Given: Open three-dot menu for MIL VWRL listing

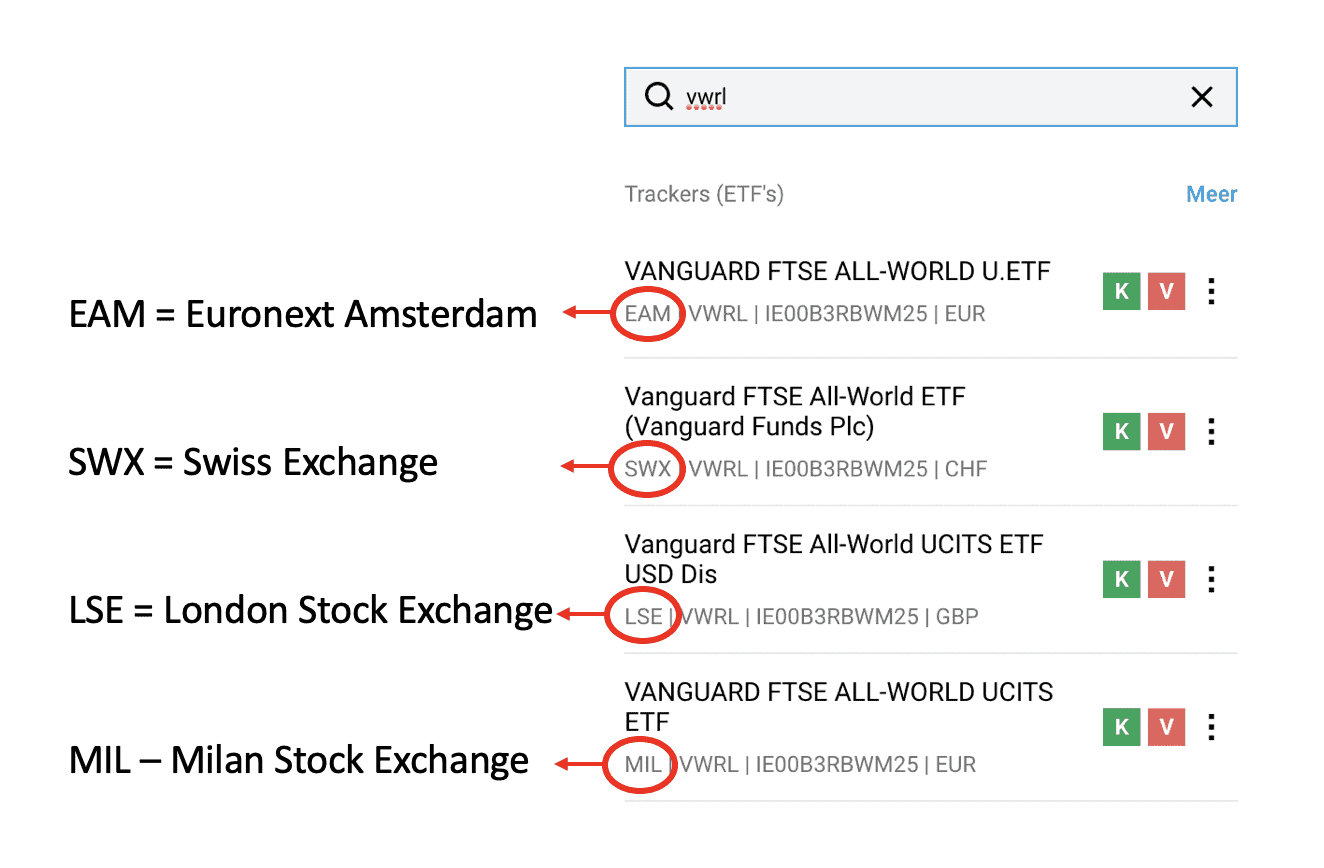Looking at the screenshot, I should point(1212,727).
